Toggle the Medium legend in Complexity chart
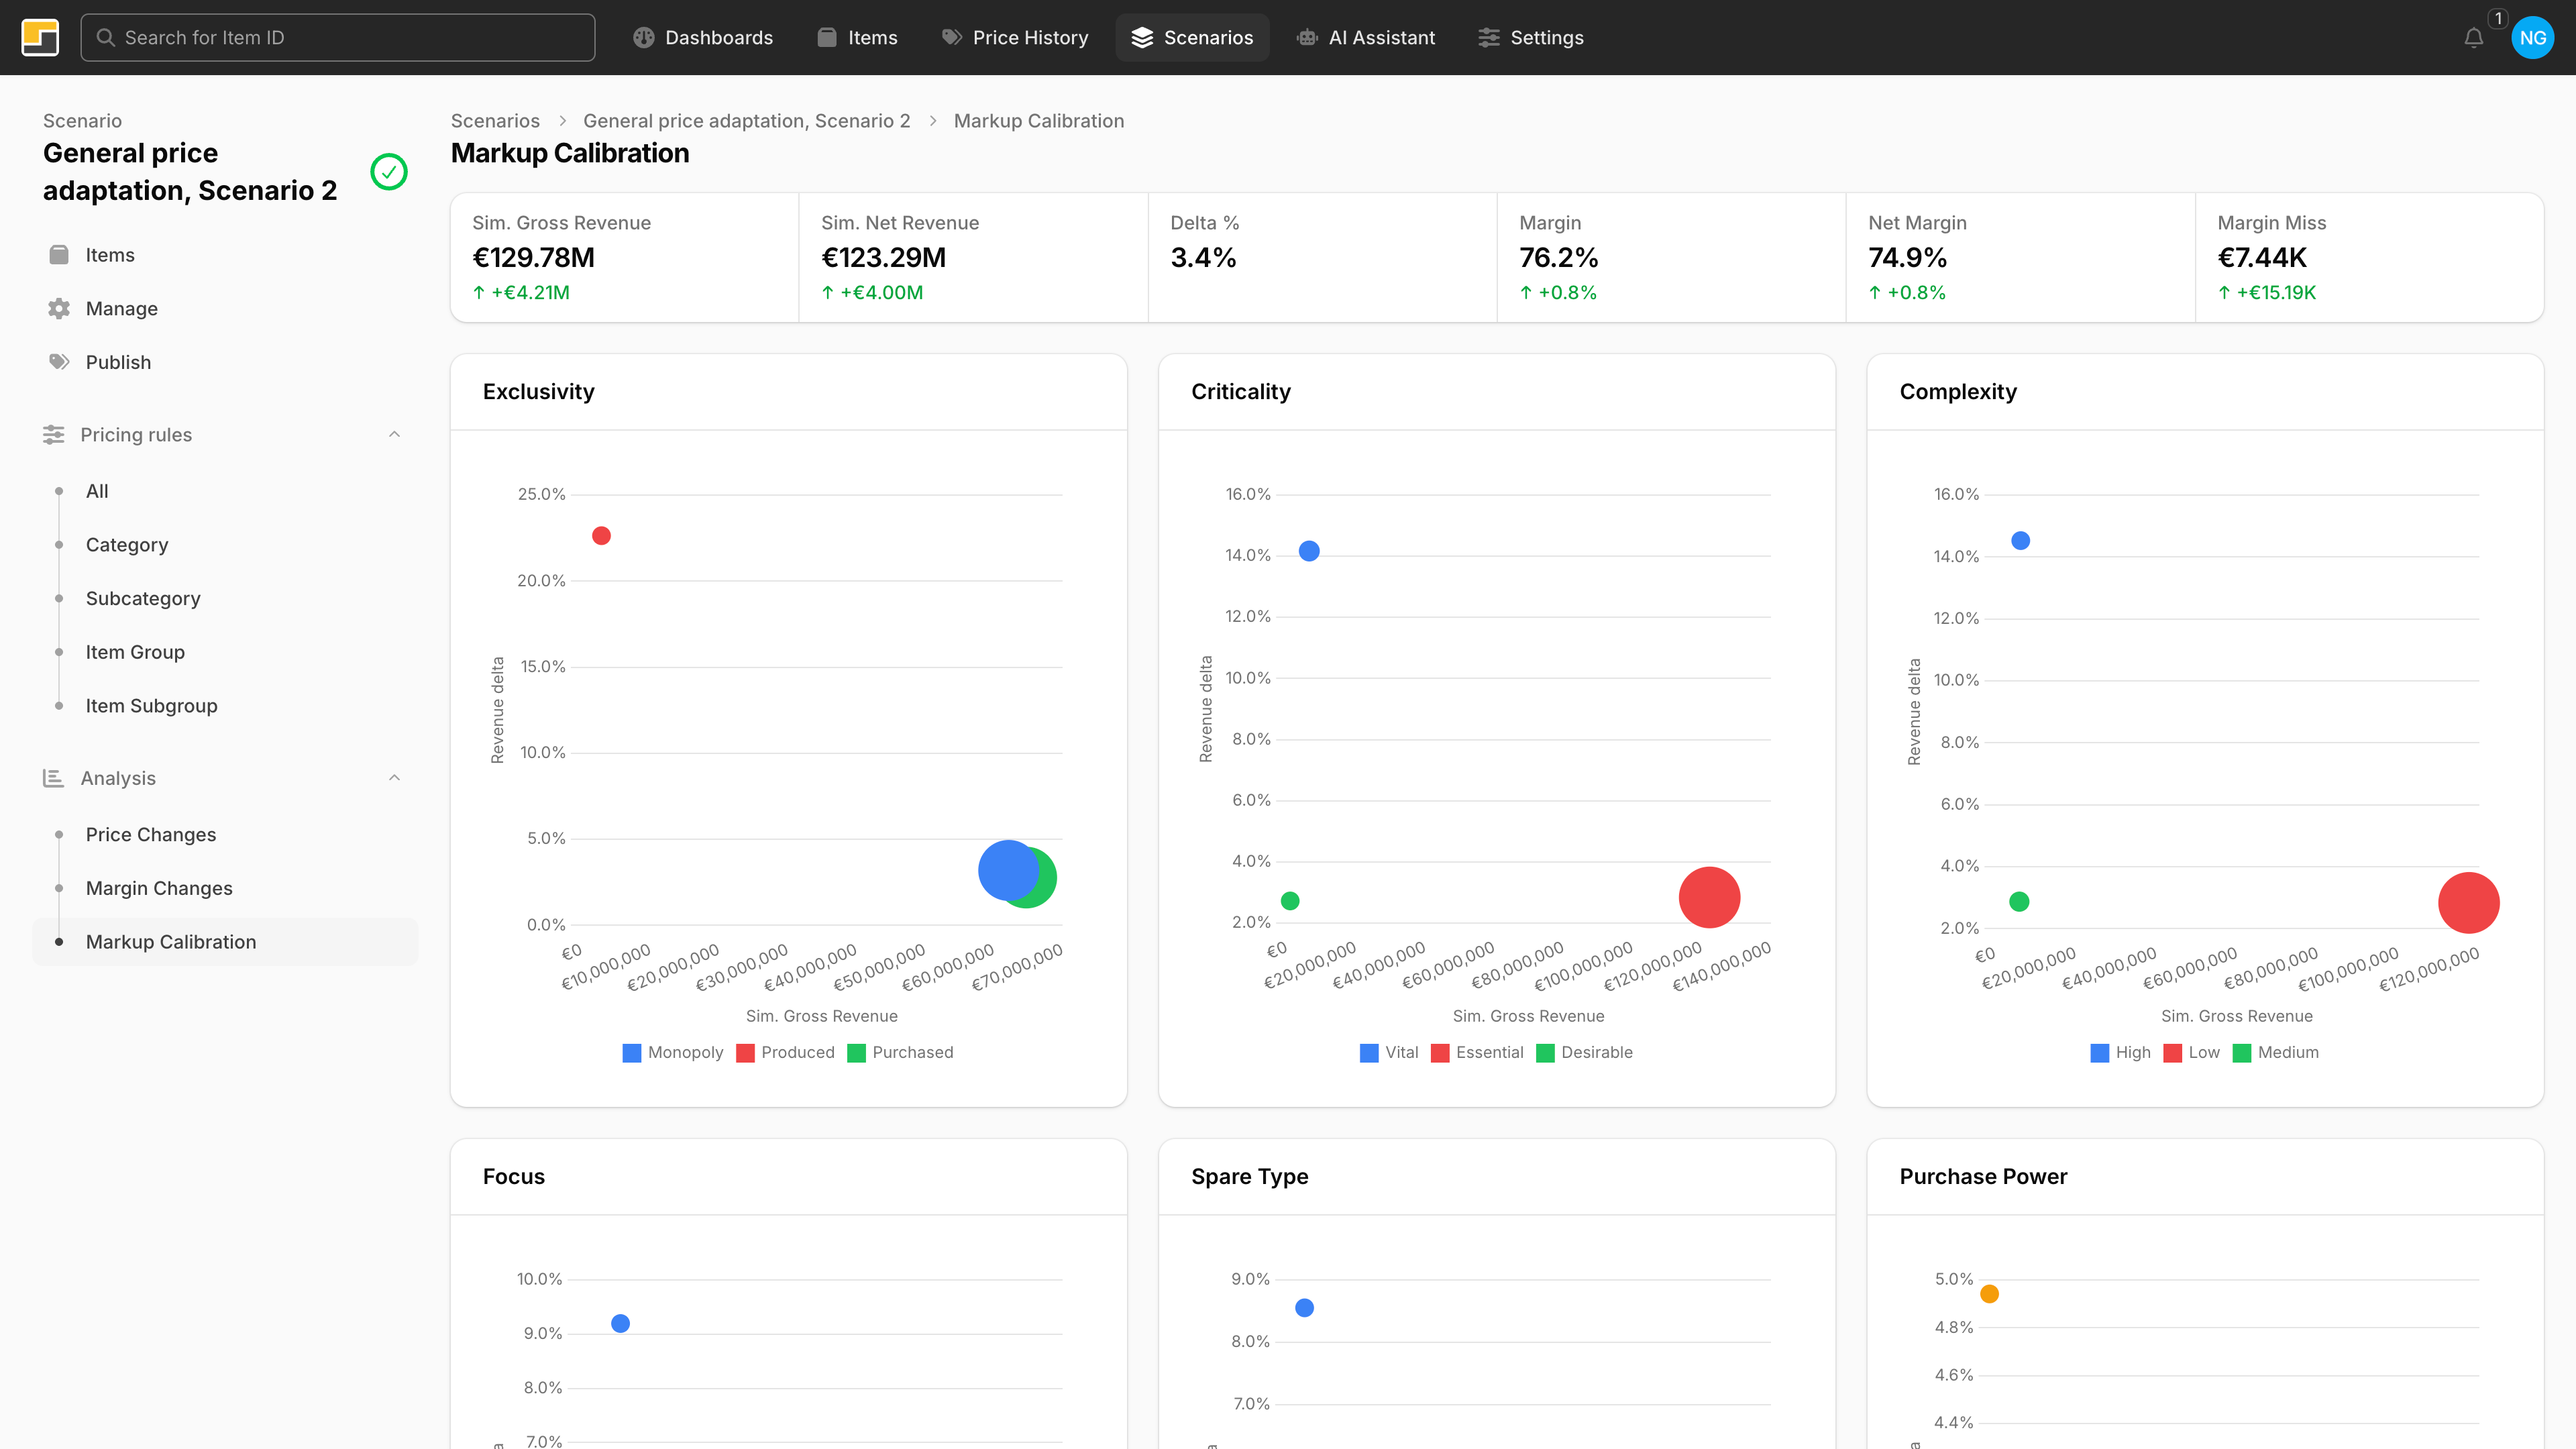This screenshot has width=2576, height=1449. click(2277, 1052)
